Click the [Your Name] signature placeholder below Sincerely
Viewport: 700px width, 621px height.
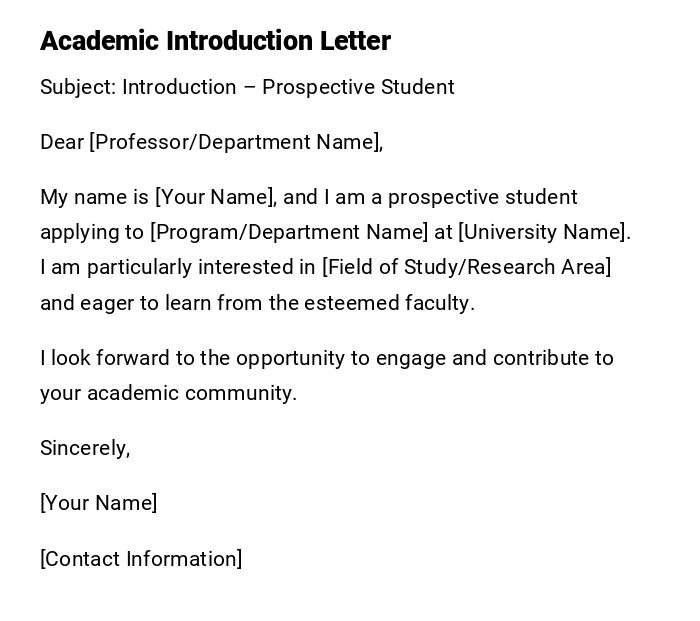tap(98, 503)
